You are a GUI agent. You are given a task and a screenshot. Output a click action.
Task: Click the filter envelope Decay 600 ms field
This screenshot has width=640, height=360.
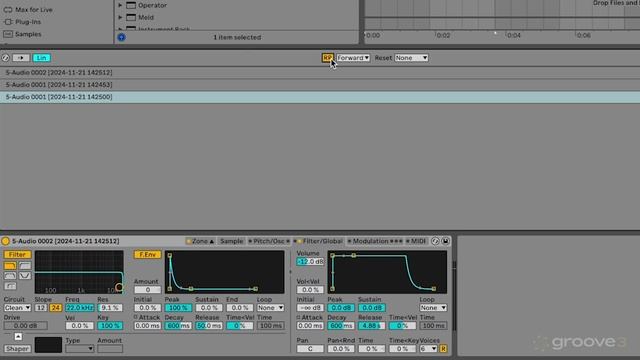pyautogui.click(x=178, y=326)
